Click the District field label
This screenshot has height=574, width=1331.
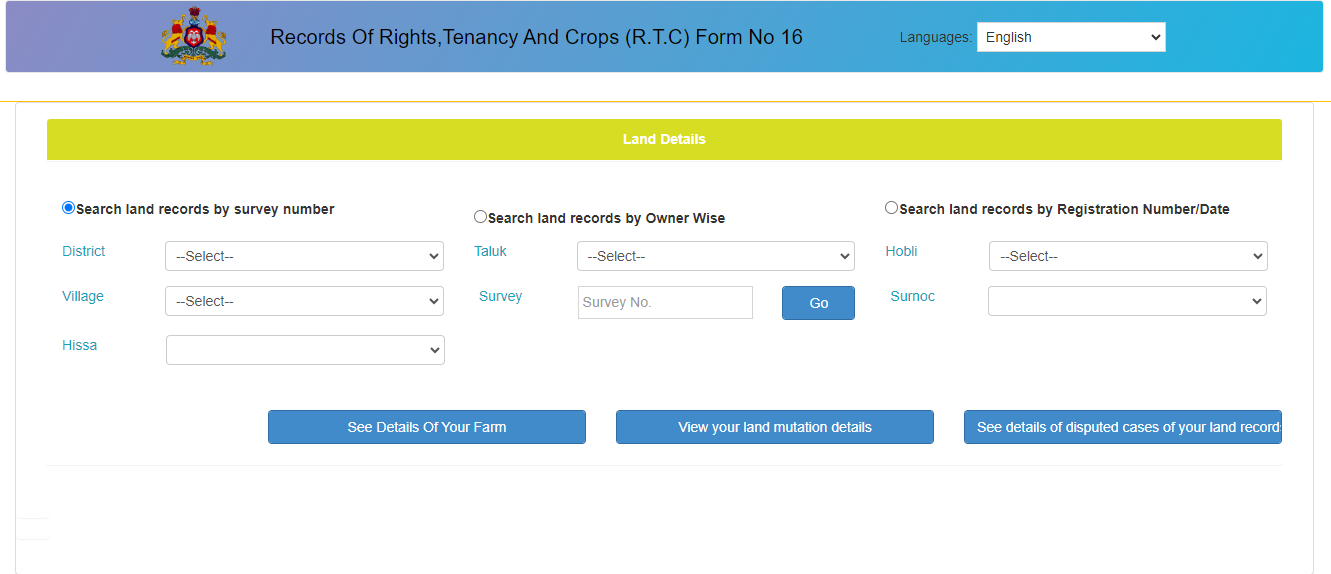[x=84, y=251]
